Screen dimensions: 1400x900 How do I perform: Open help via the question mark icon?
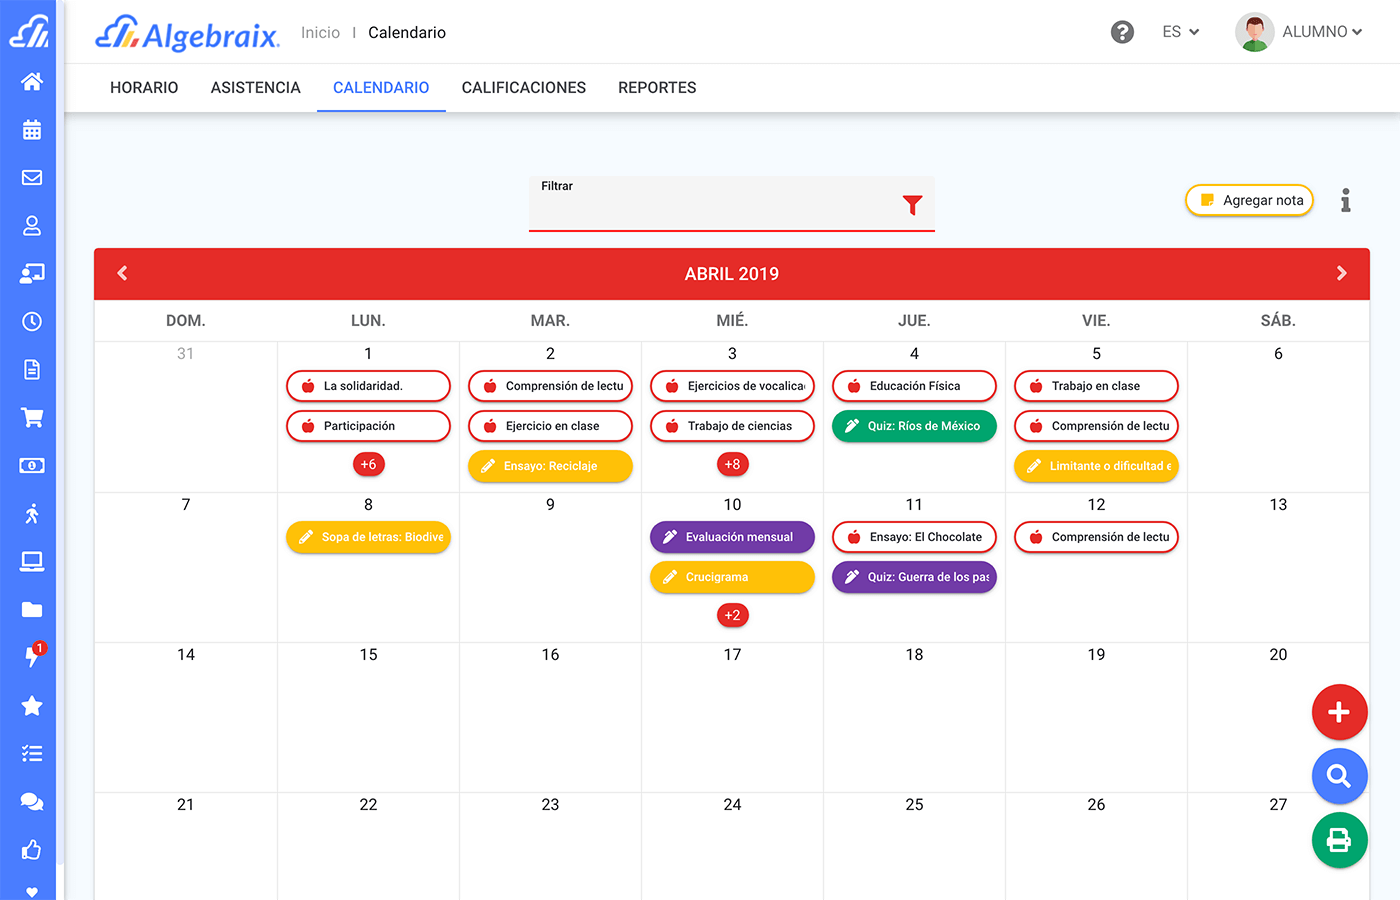[x=1122, y=32]
